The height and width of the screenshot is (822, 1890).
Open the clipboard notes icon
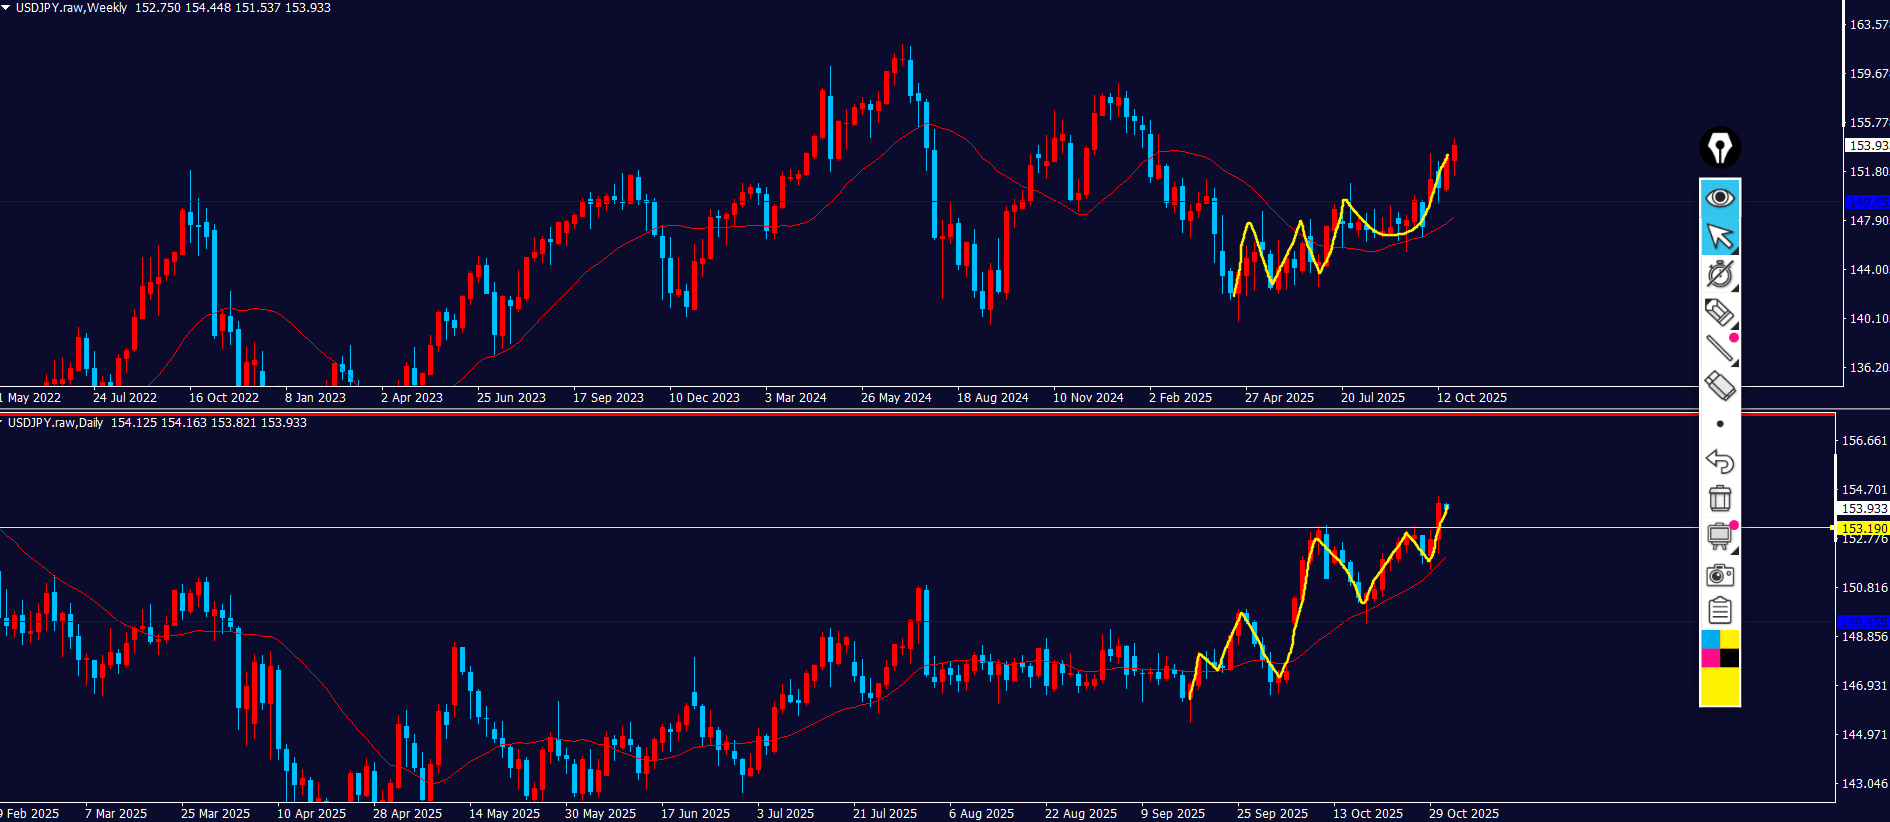[x=1719, y=610]
